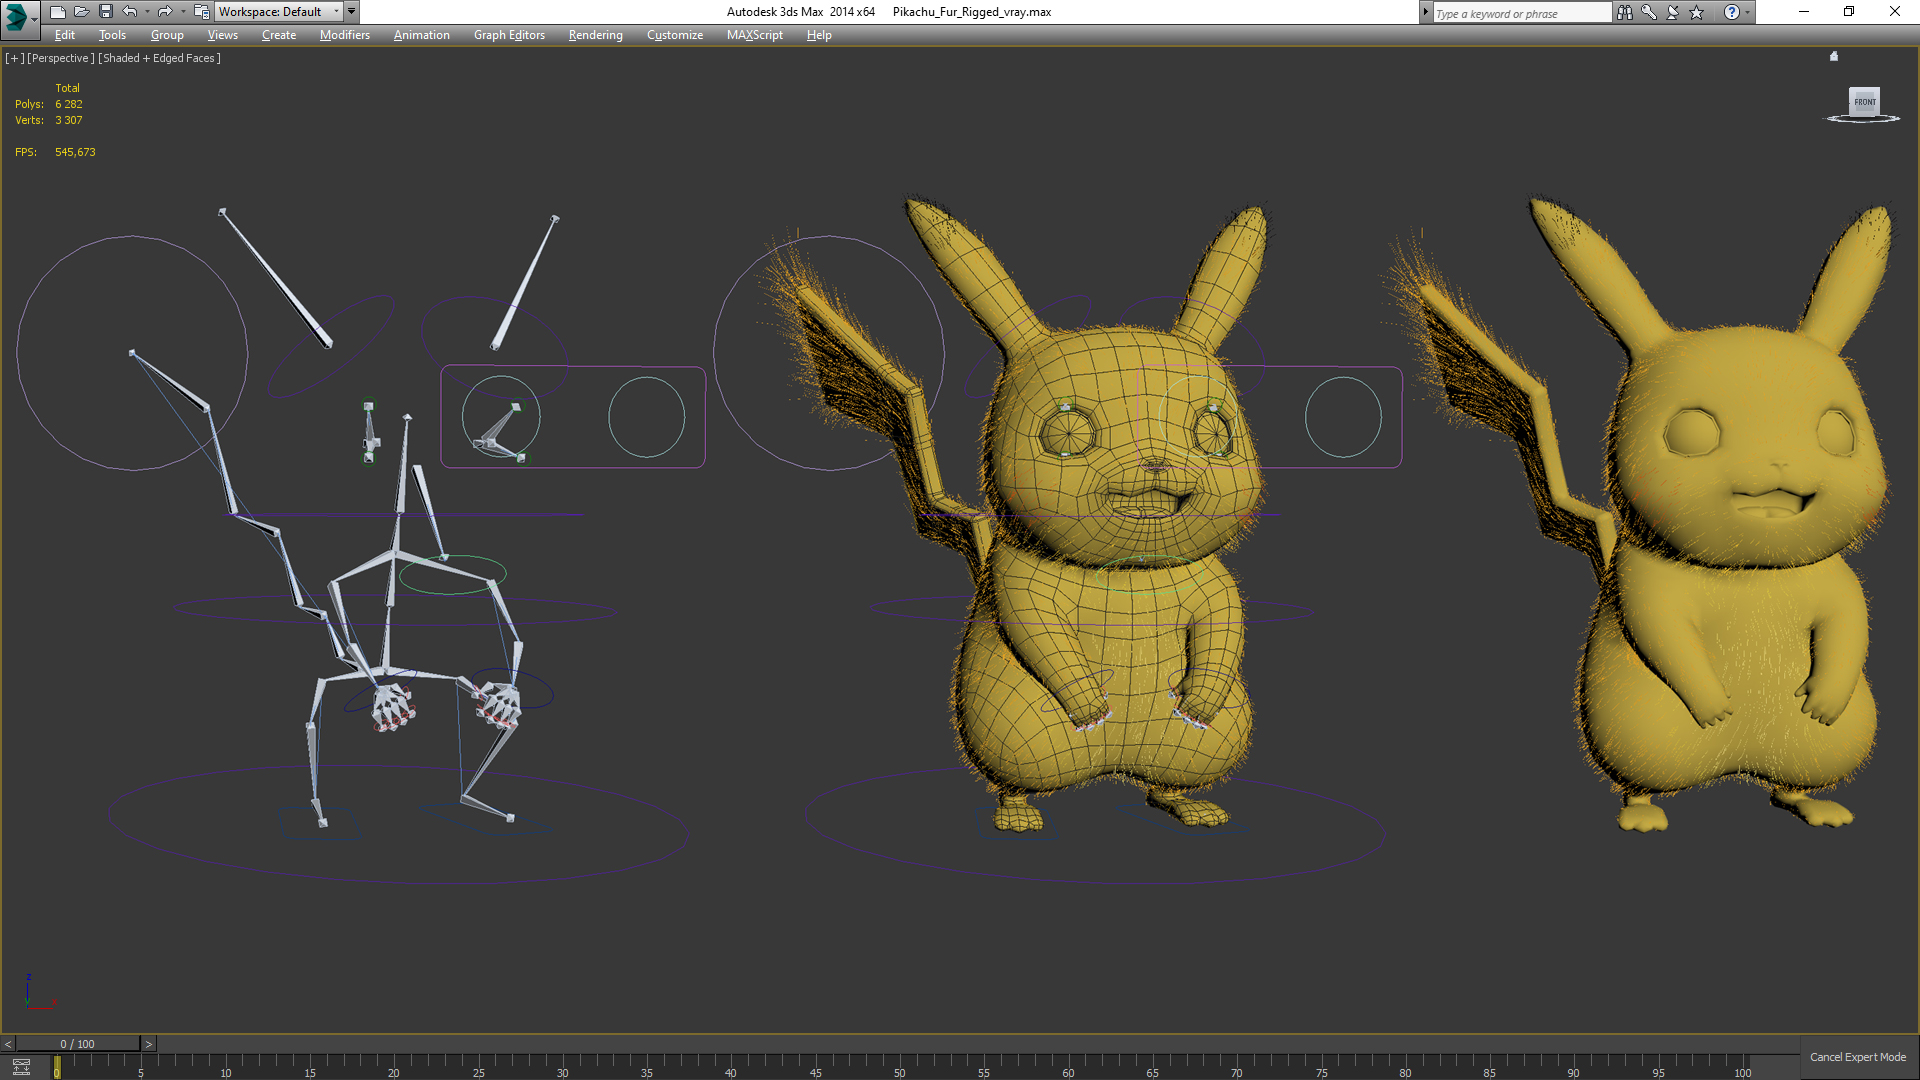
Task: Expand Undo history dropdown arrow
Action: tap(147, 12)
